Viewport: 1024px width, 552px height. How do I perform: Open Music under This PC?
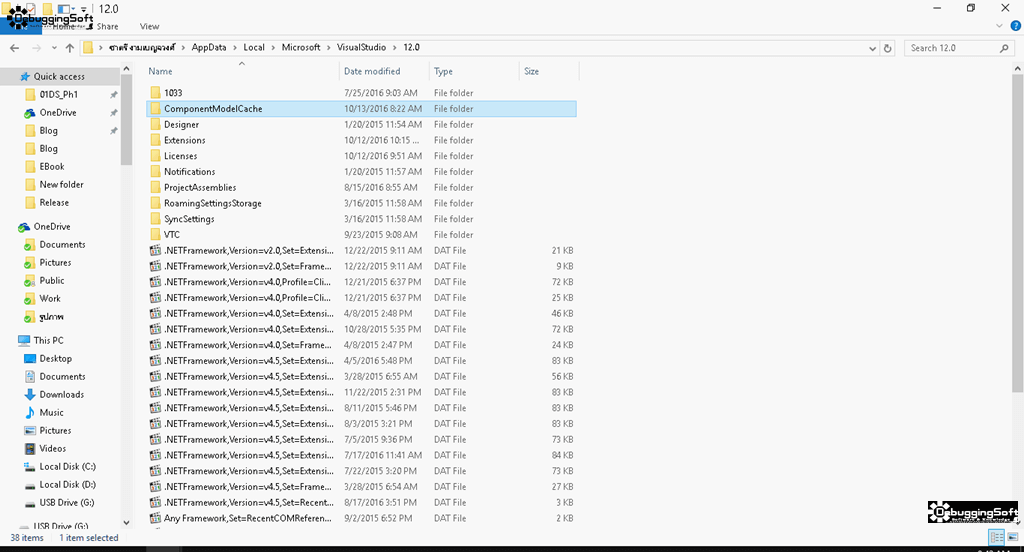point(51,413)
